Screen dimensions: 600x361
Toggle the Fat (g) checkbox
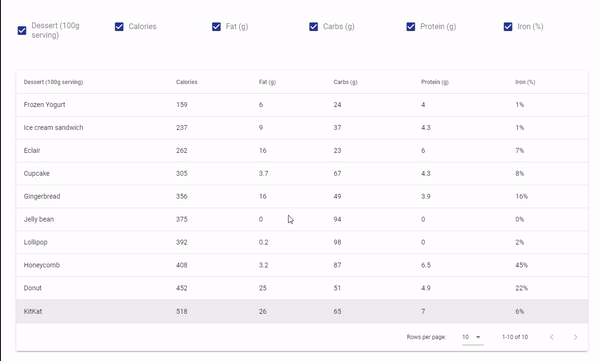[216, 26]
